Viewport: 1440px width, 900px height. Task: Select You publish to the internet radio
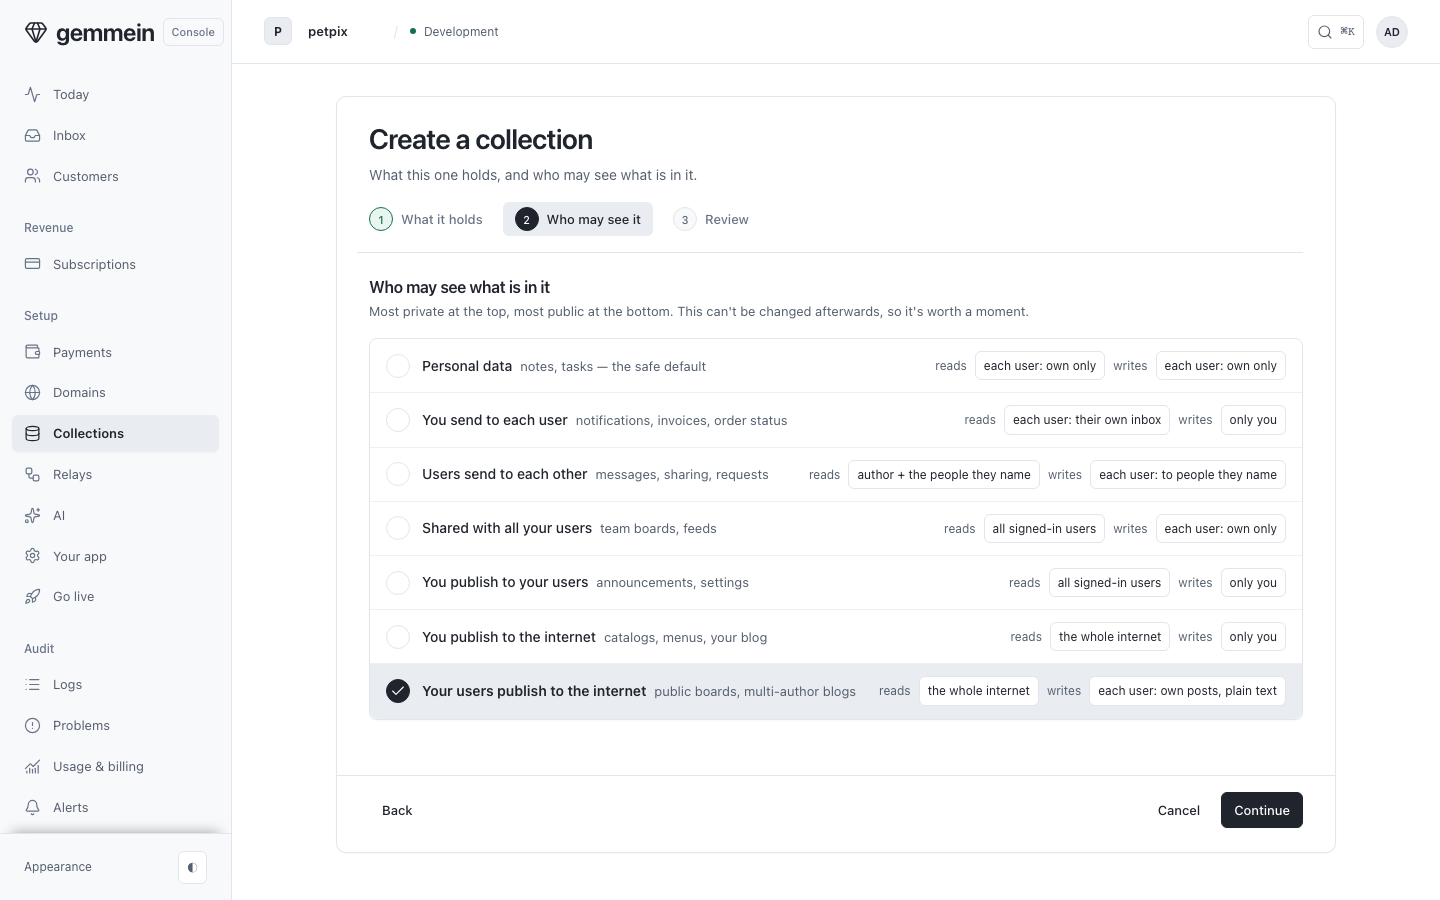[x=398, y=637]
